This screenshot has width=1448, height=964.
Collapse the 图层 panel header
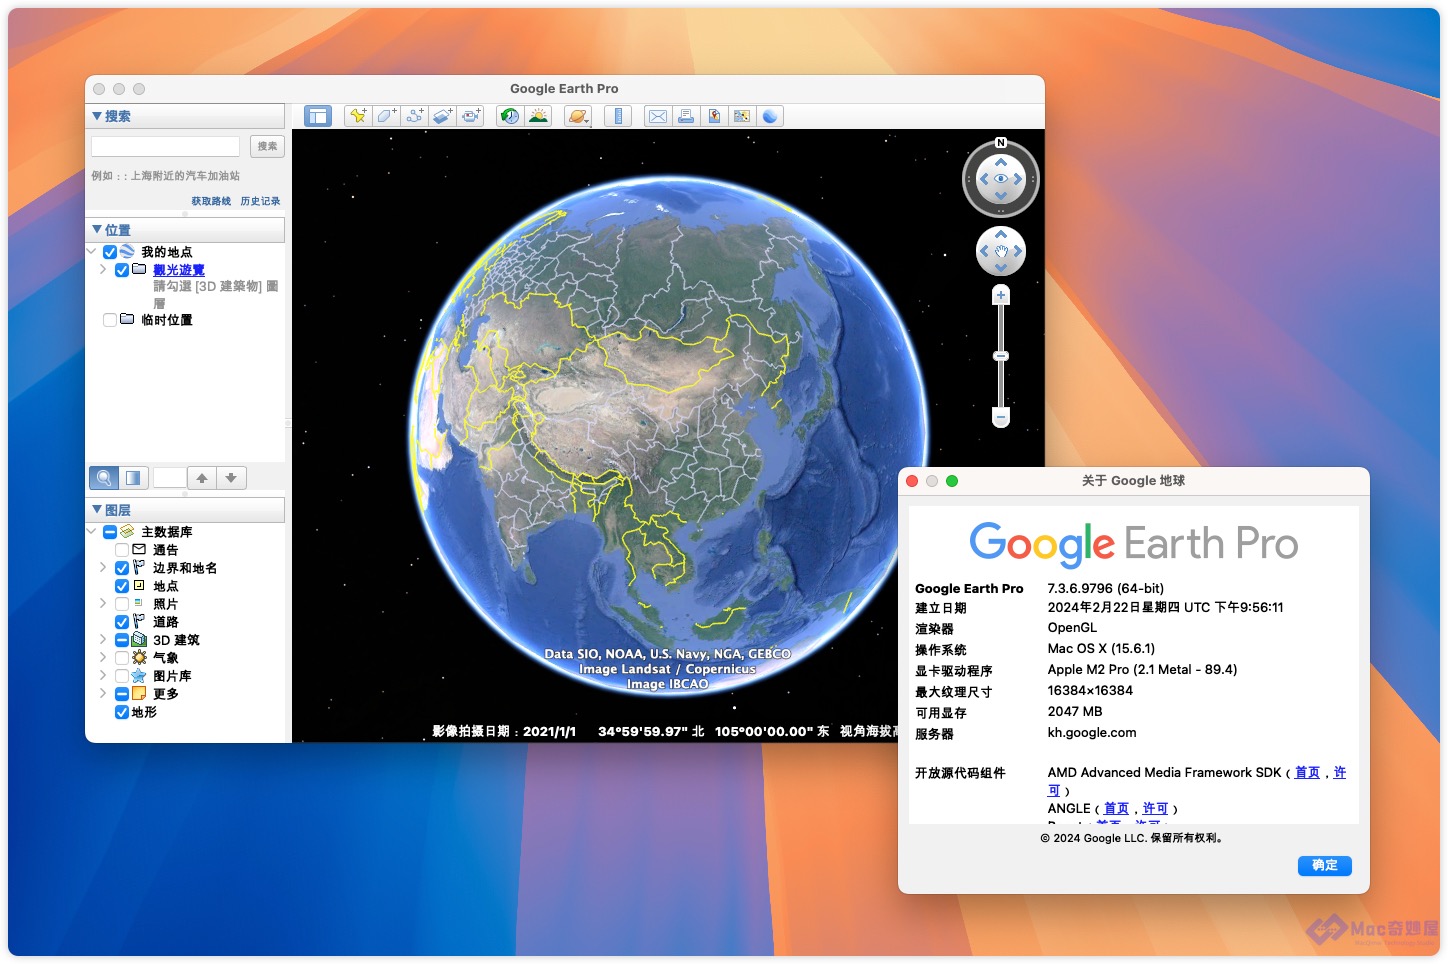[x=187, y=510]
